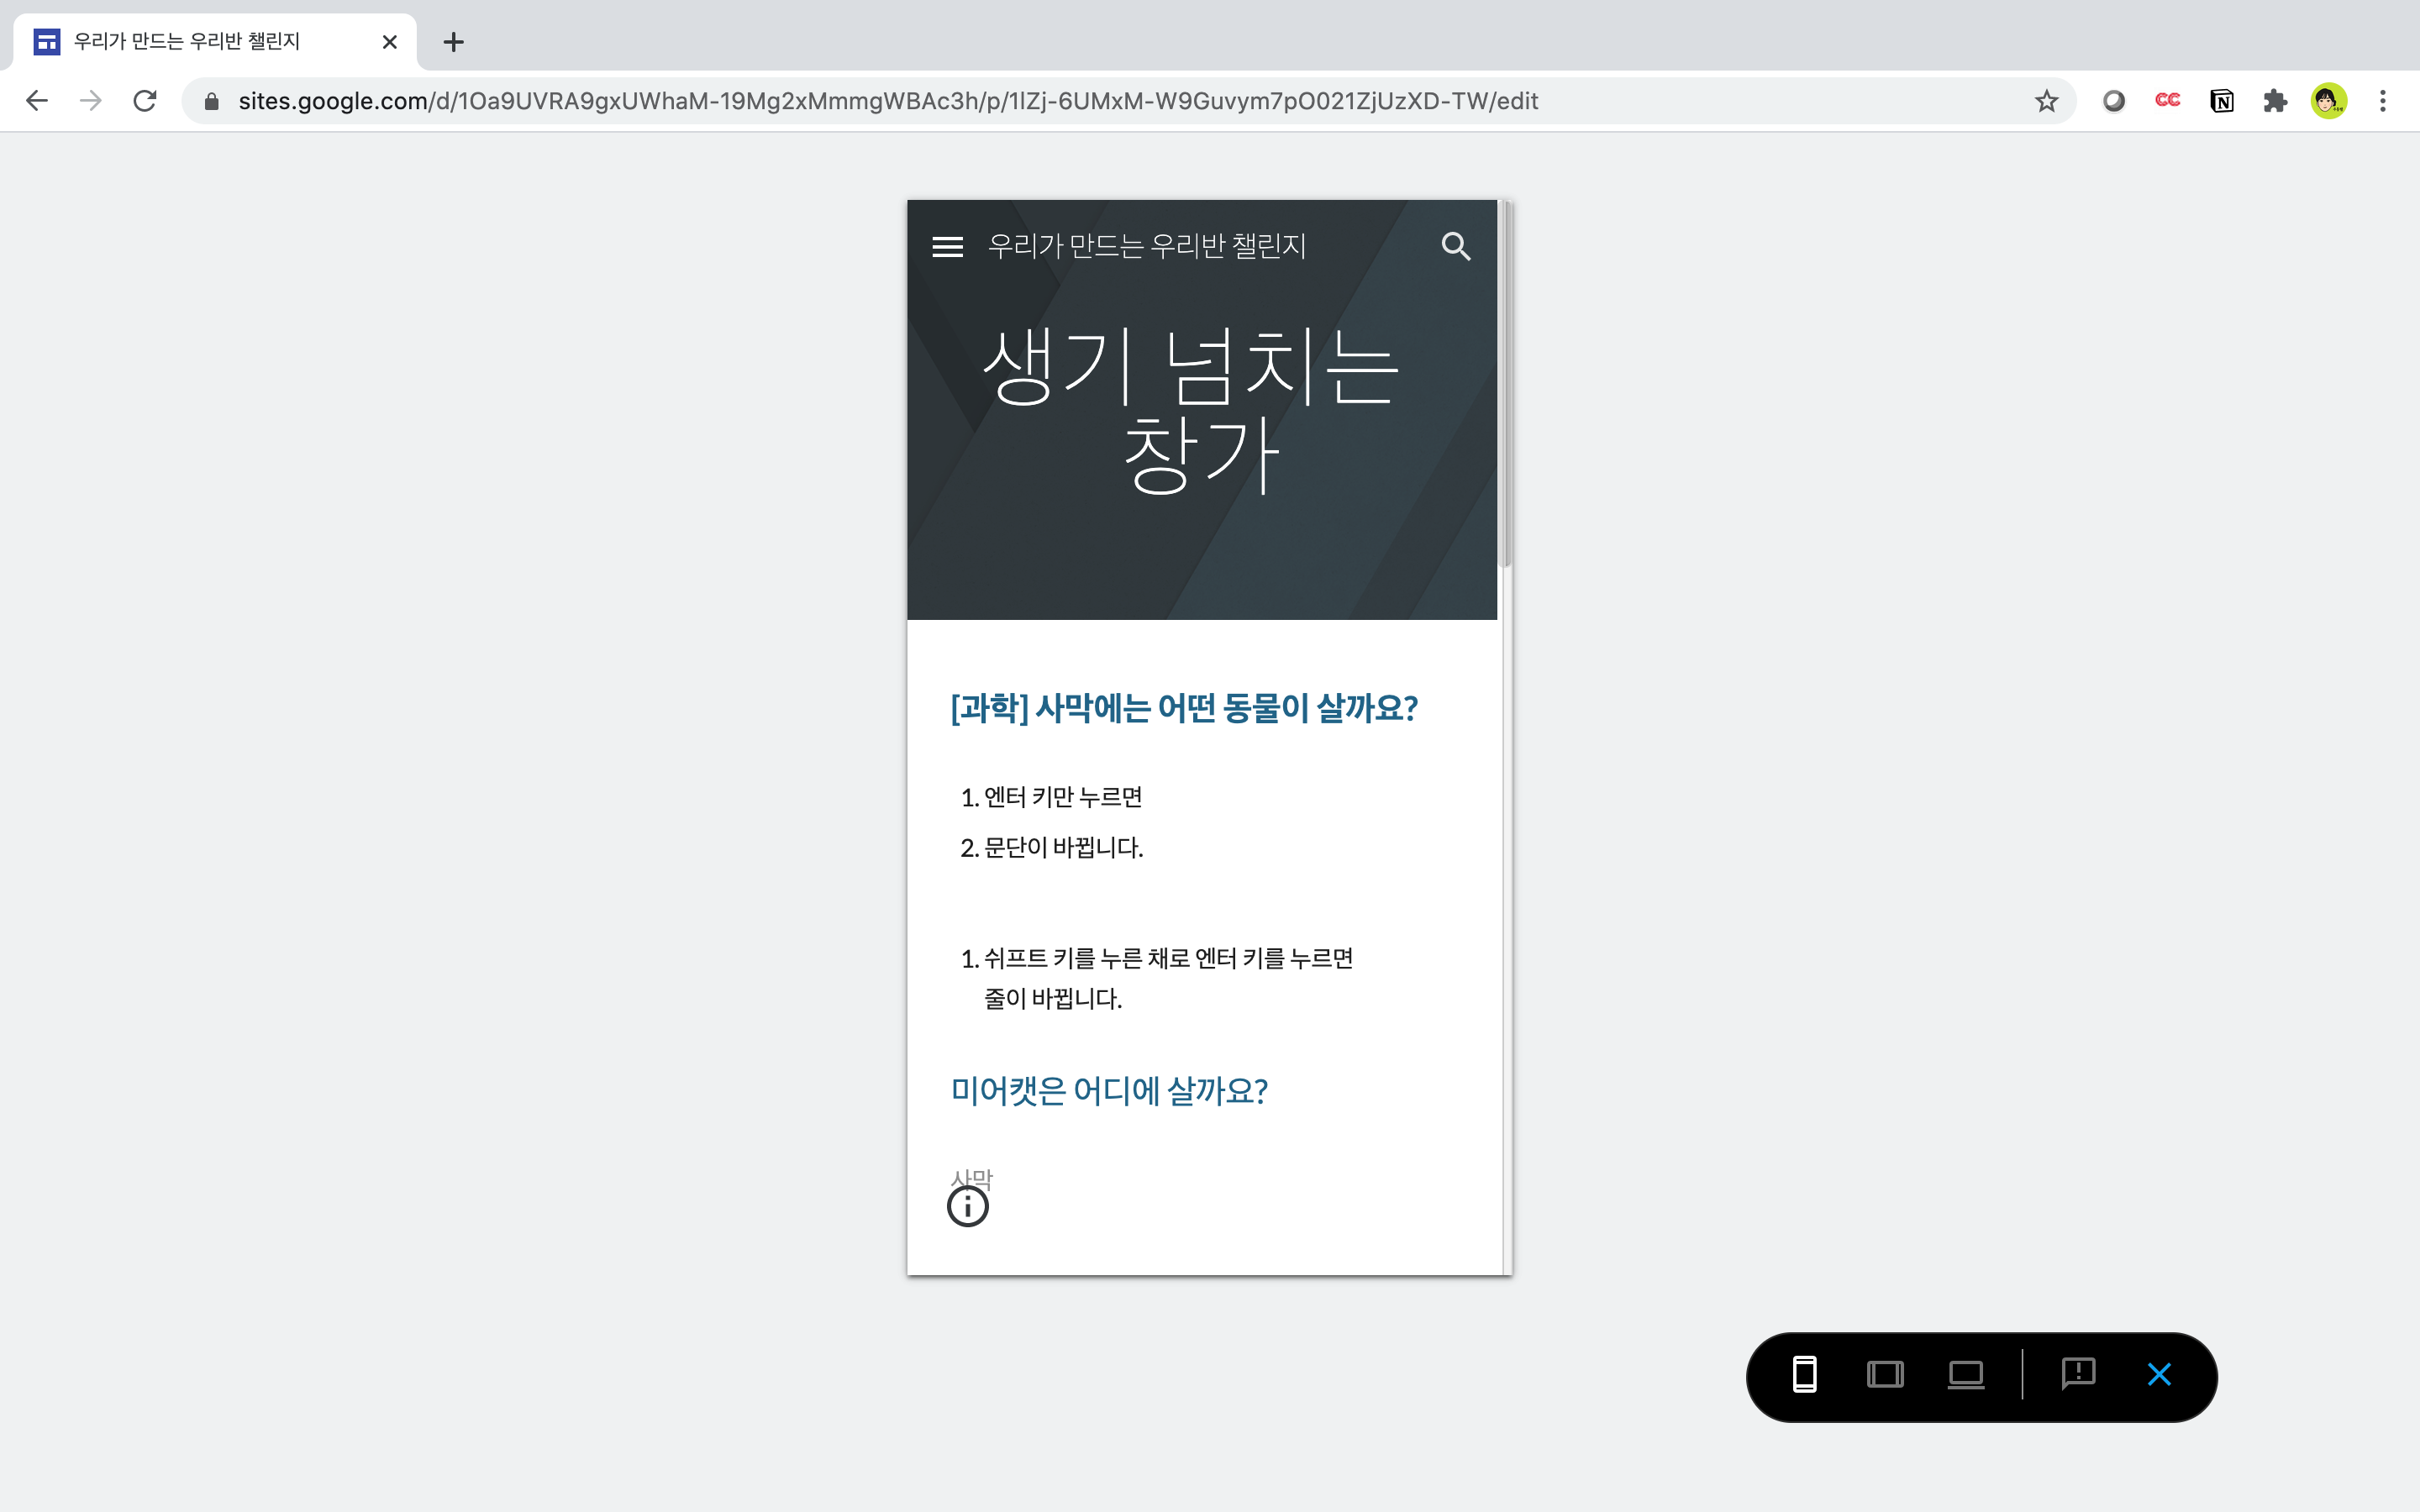Open a new browser tab
Viewport: 2420px width, 1512px height.
pyautogui.click(x=453, y=42)
